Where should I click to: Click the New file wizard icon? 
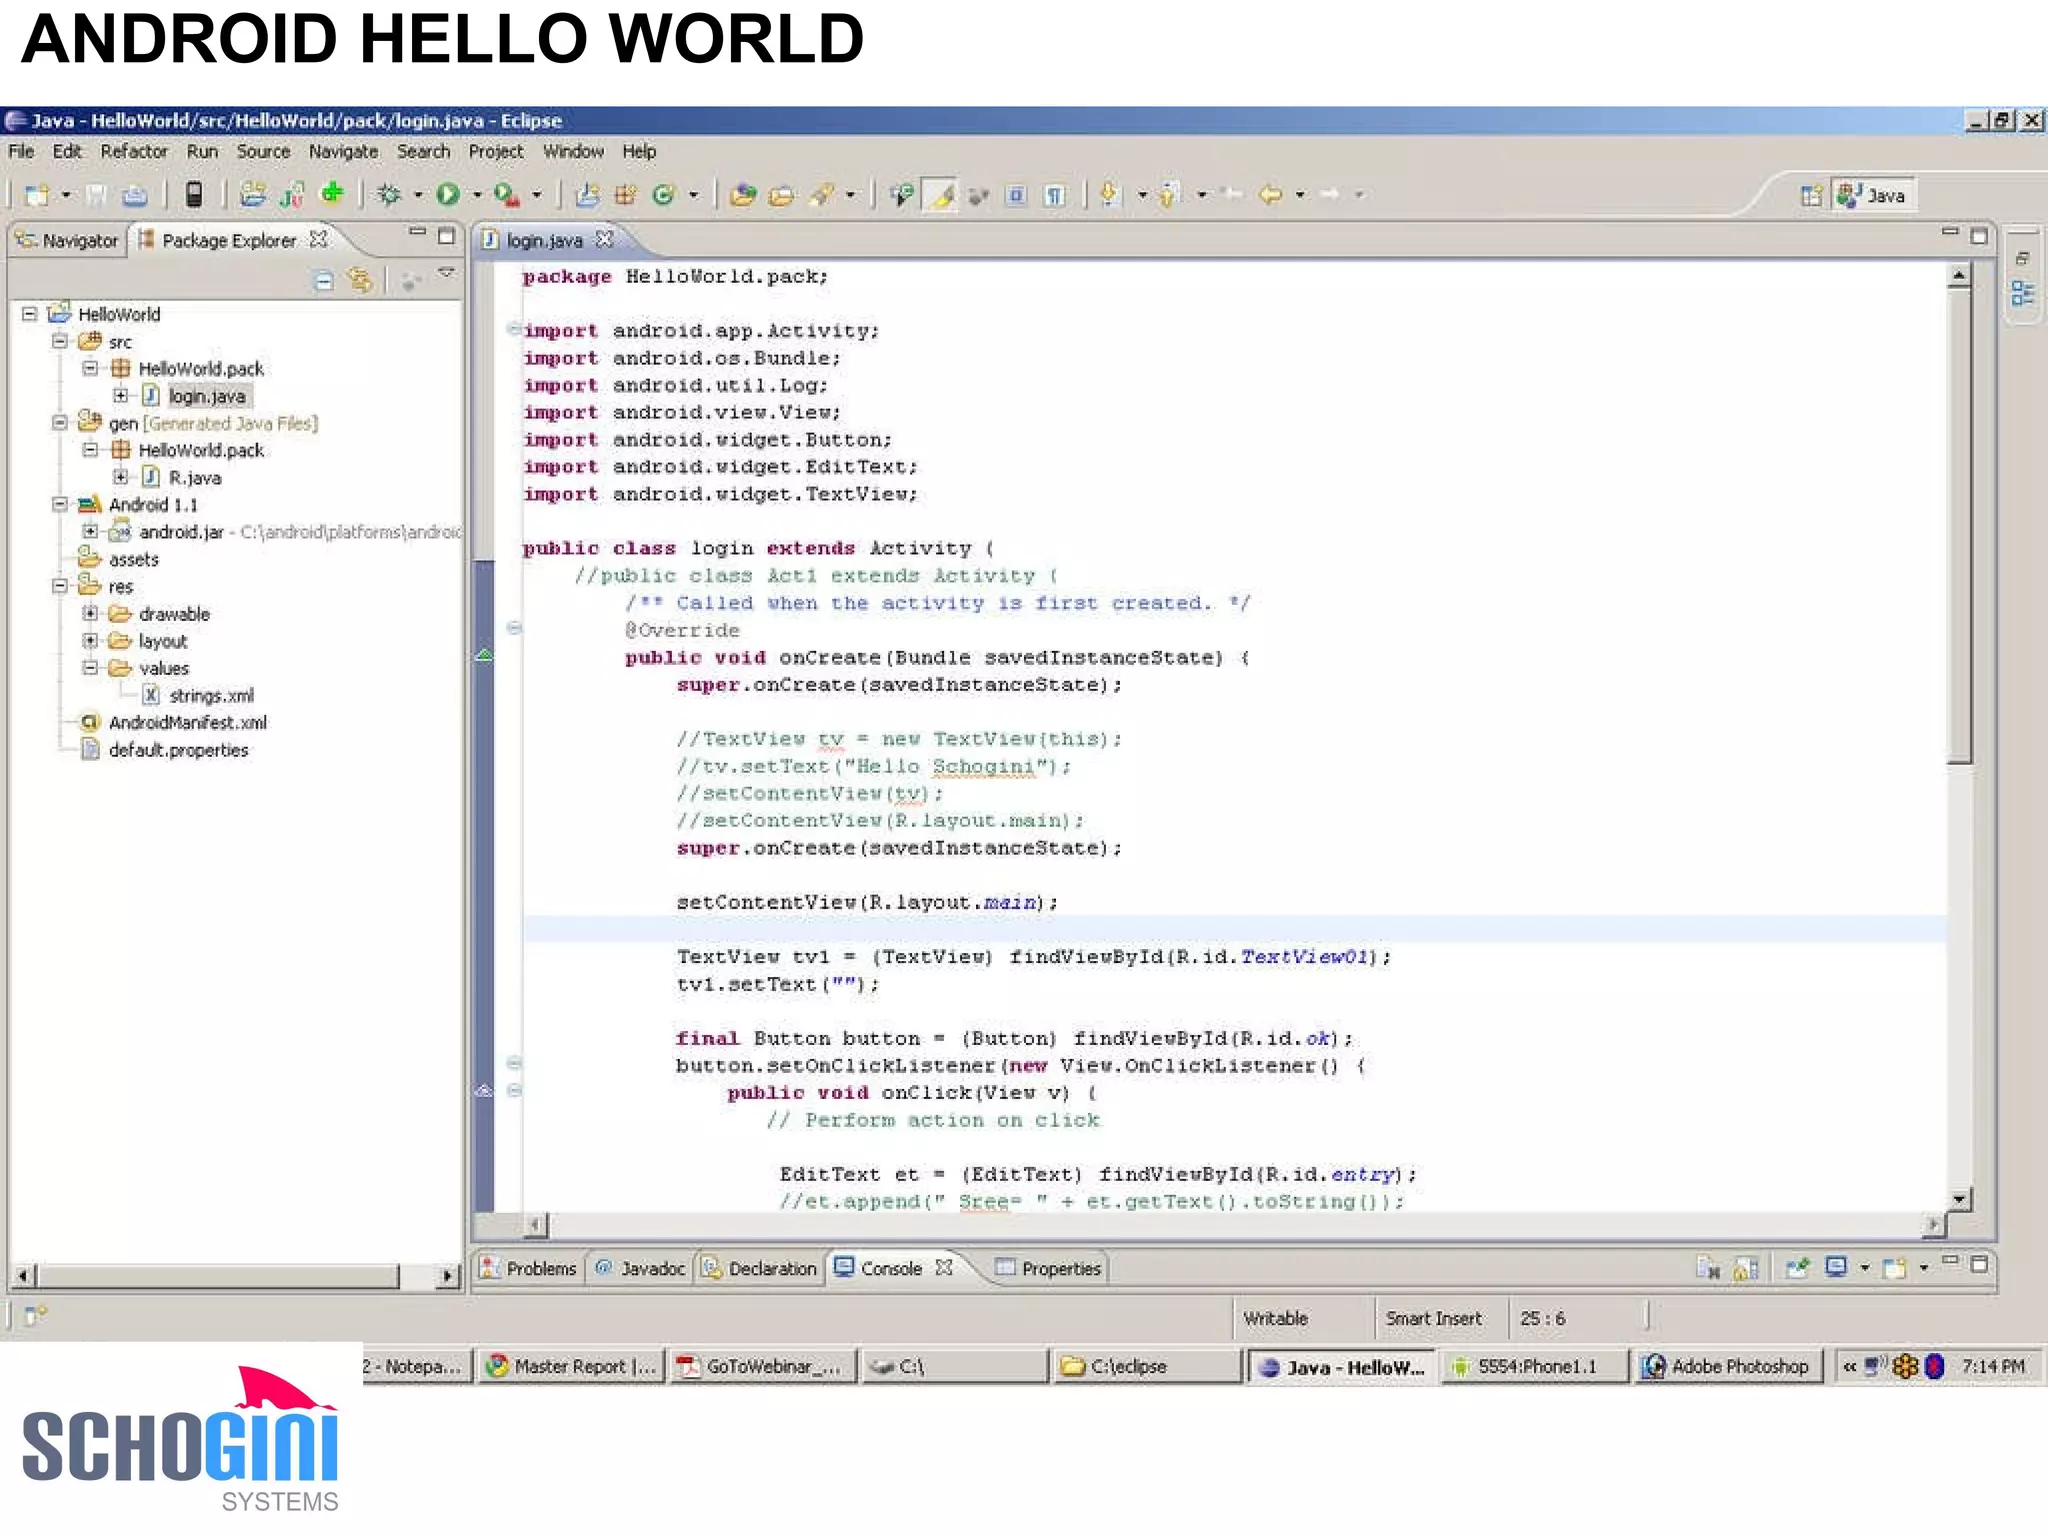(x=37, y=194)
